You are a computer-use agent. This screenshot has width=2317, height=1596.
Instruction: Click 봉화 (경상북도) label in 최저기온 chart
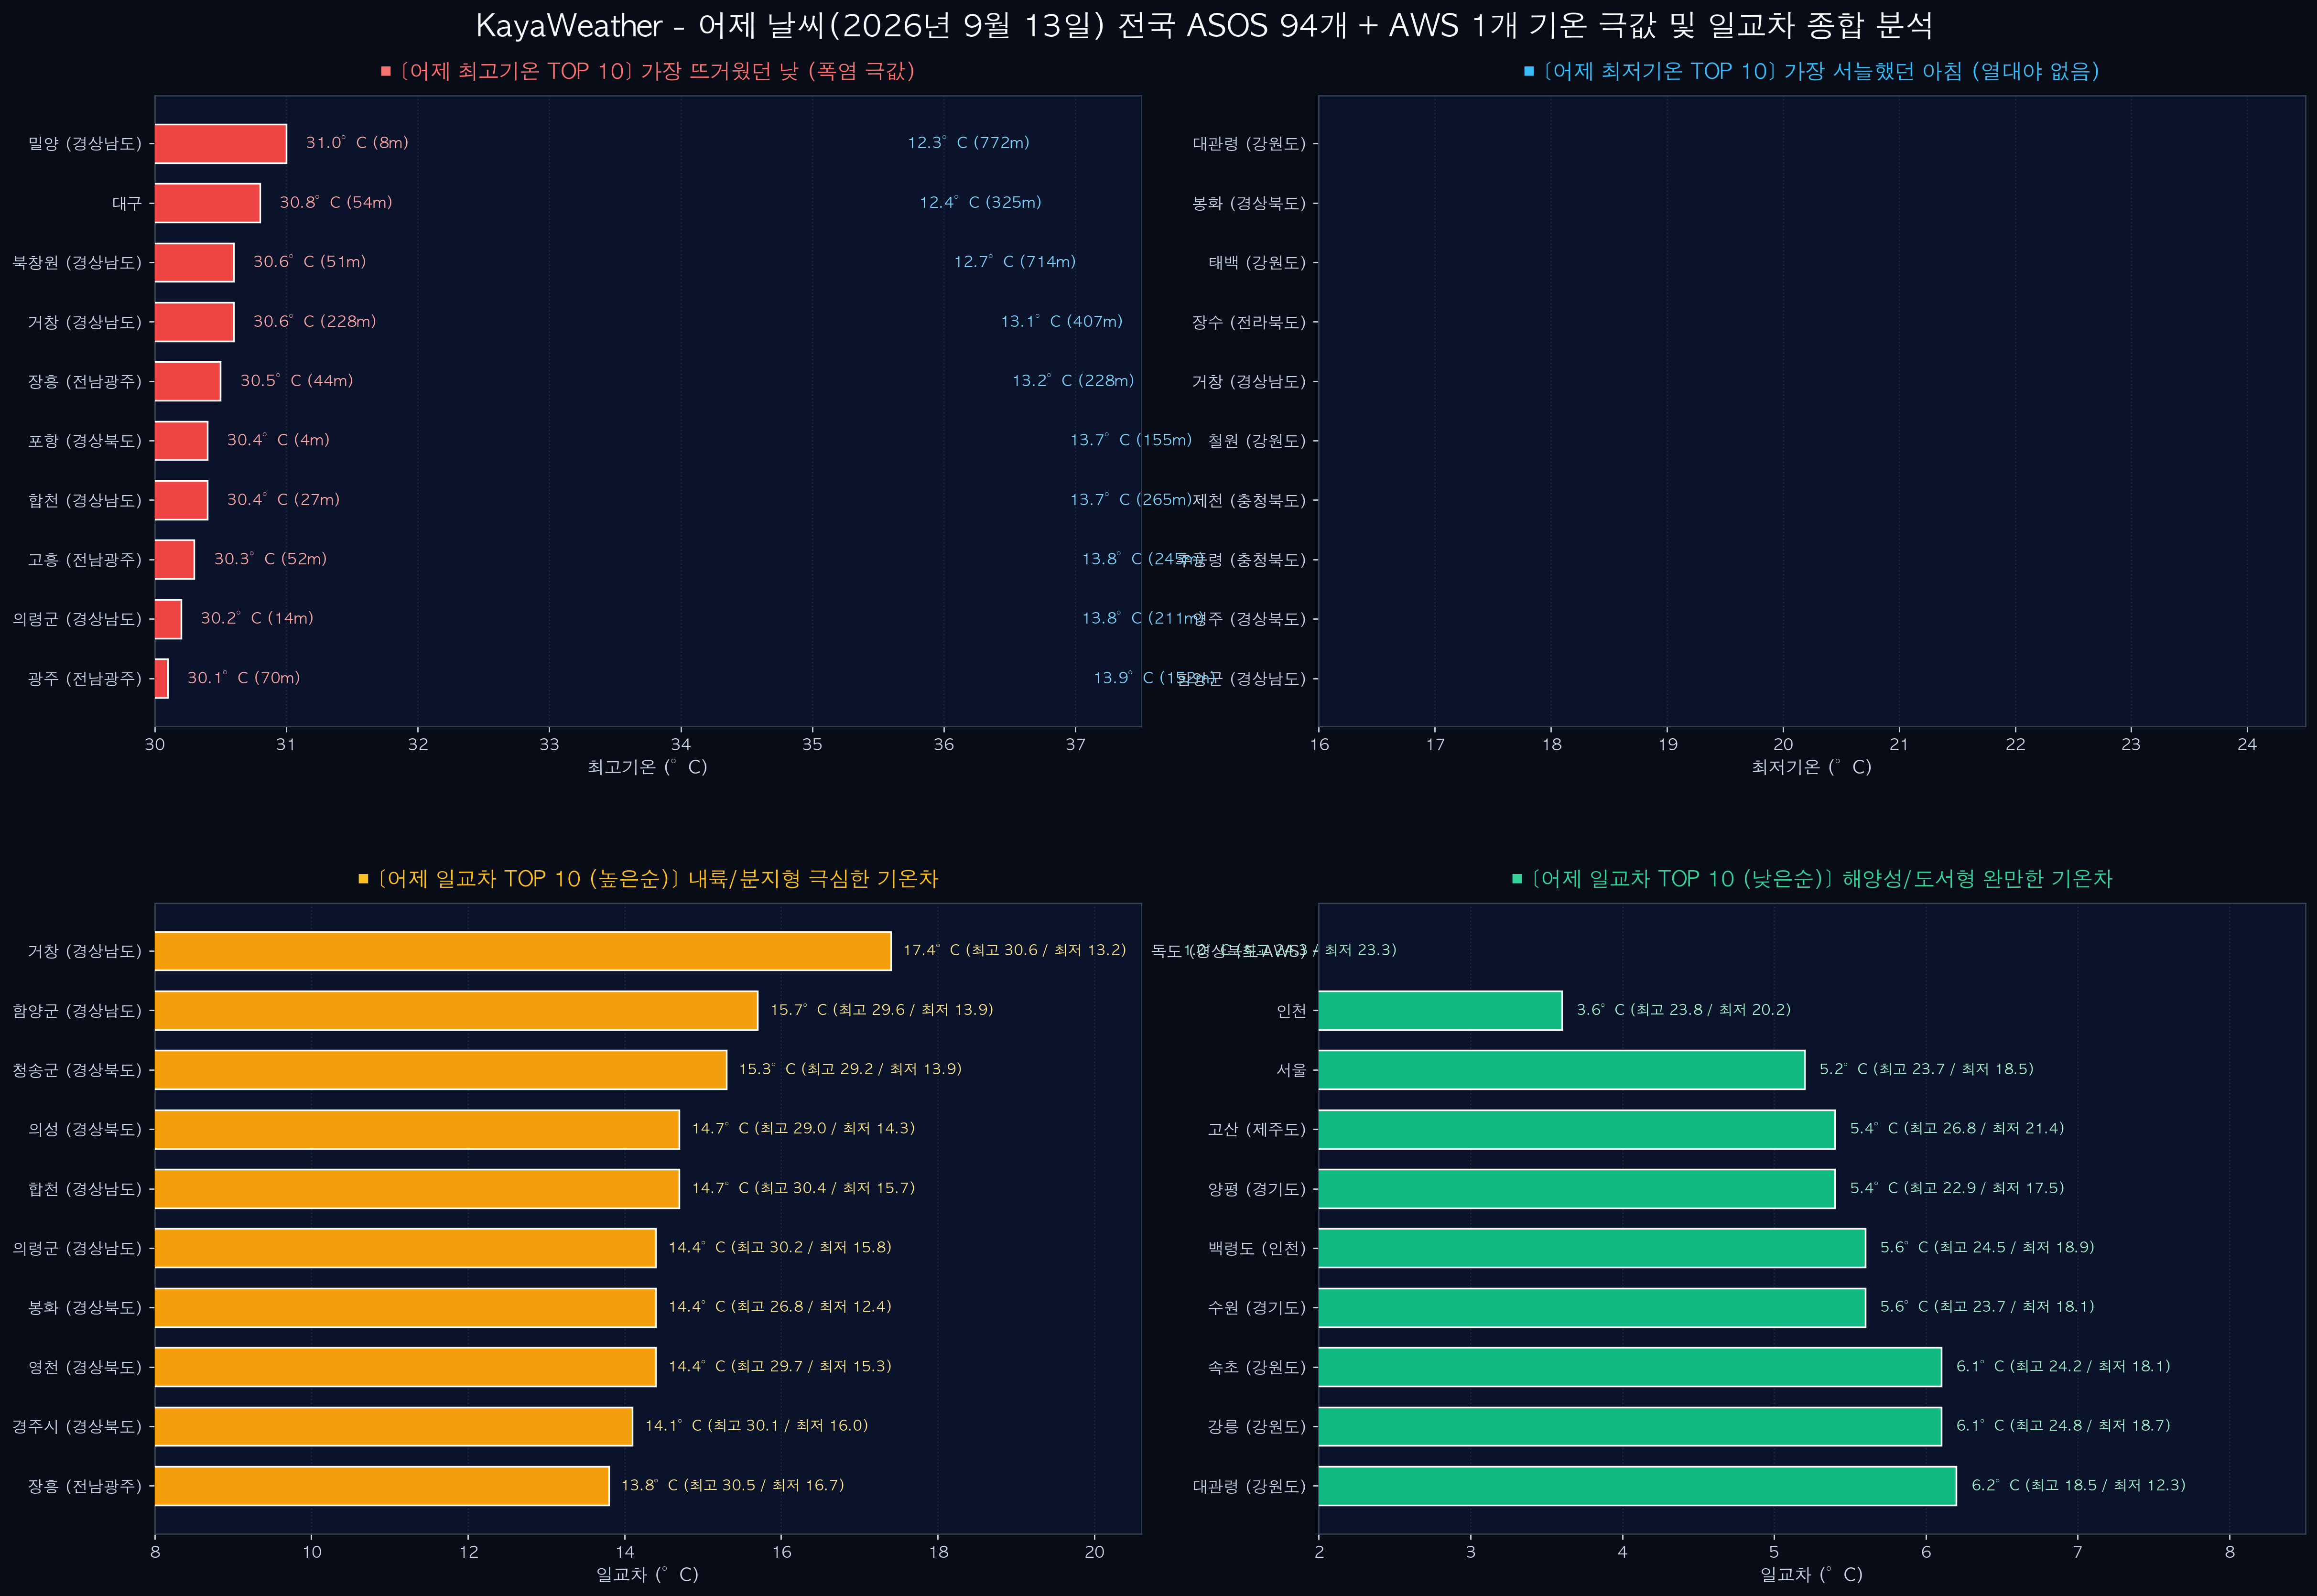click(x=1249, y=204)
